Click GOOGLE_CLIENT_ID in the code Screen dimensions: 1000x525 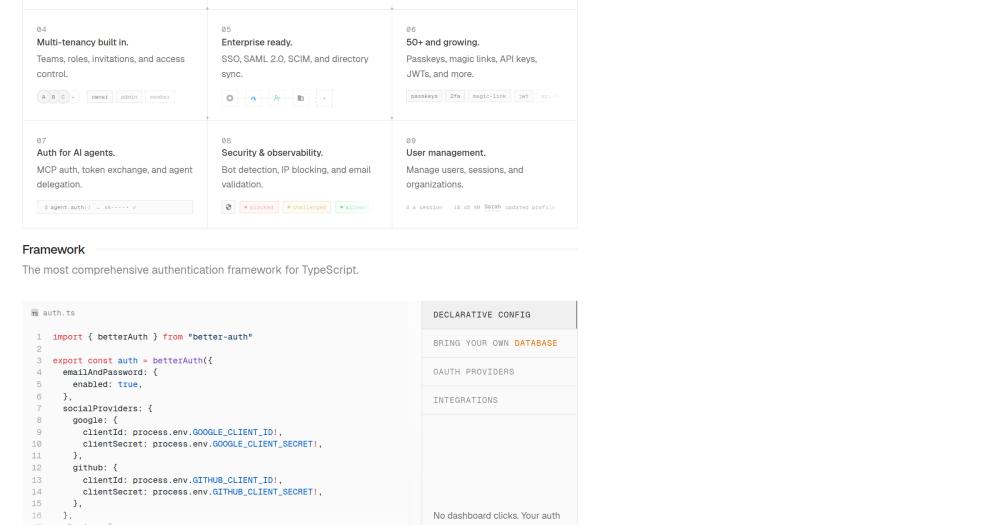pos(235,433)
